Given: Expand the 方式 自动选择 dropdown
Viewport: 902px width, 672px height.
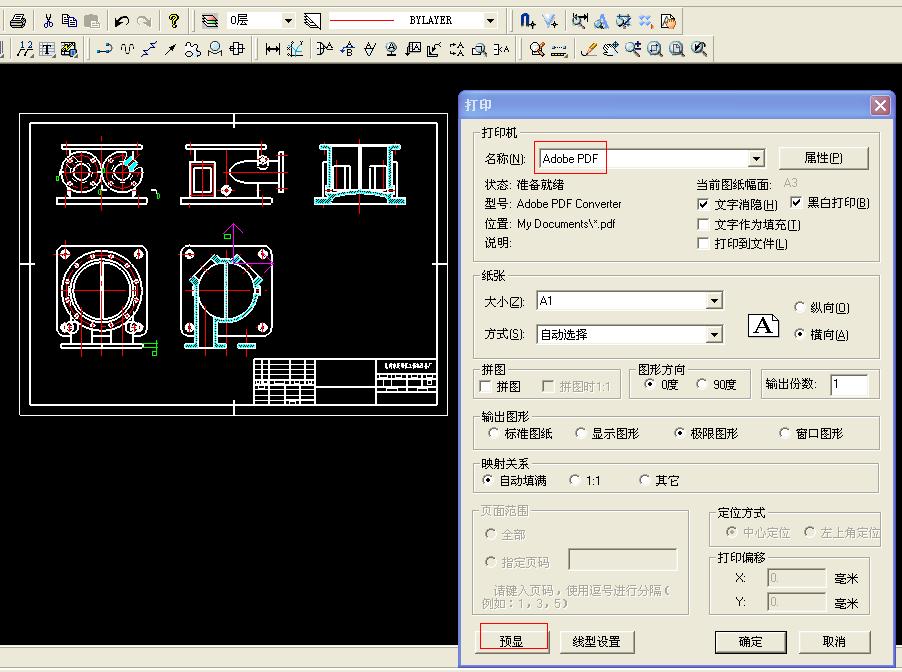Looking at the screenshot, I should pos(713,334).
